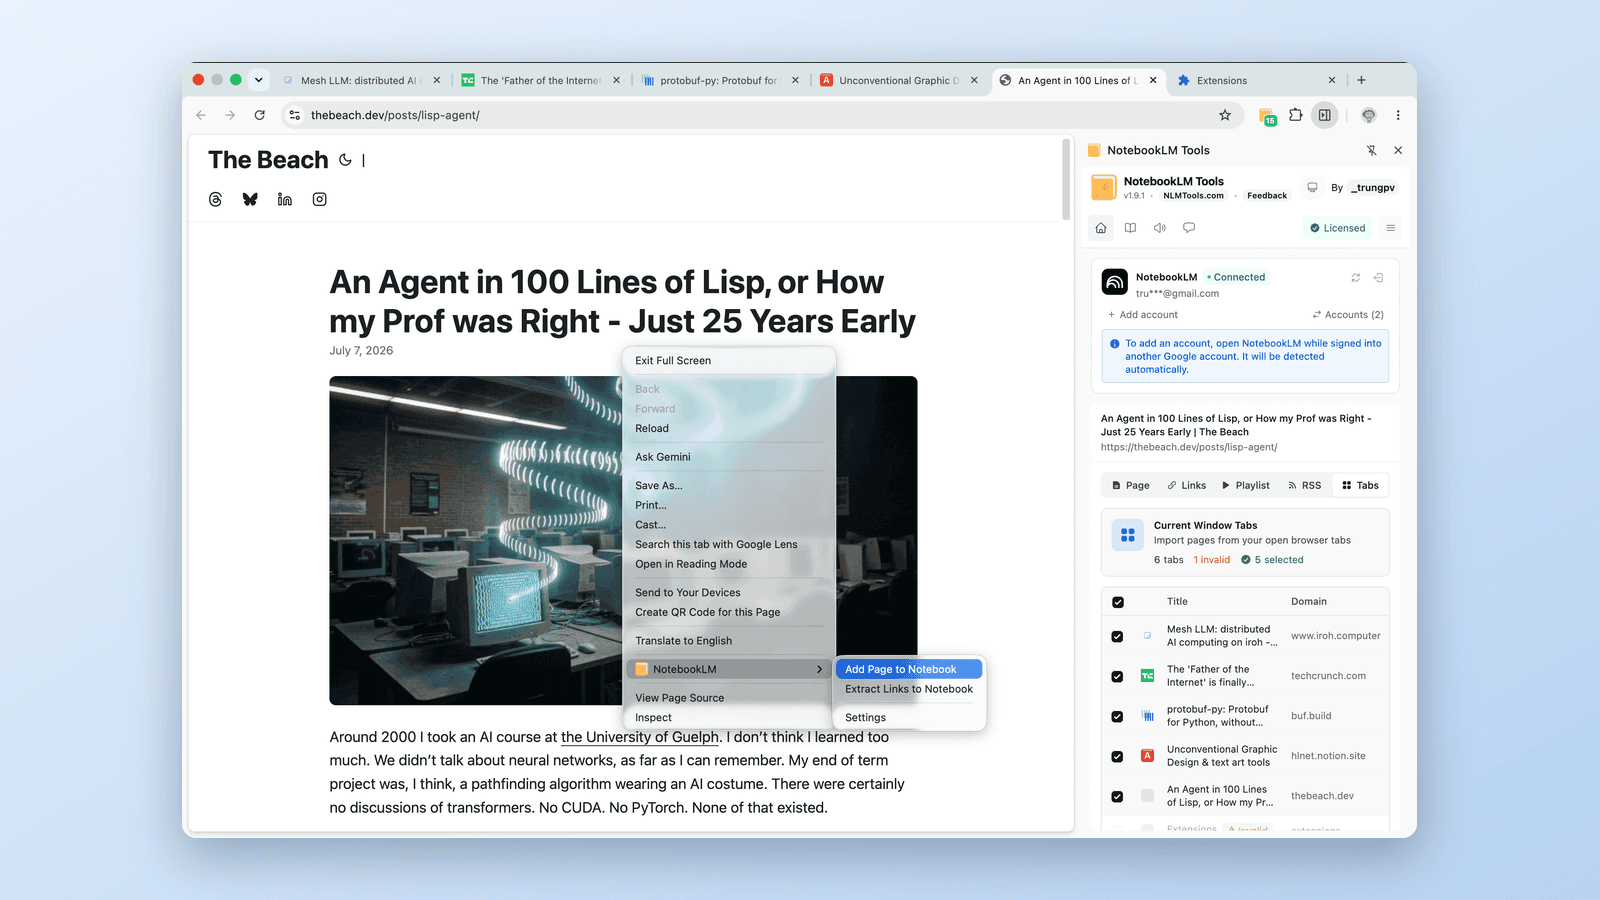The width and height of the screenshot is (1600, 900).
Task: Open Settings in NotebookLM submenu
Action: [x=909, y=717]
